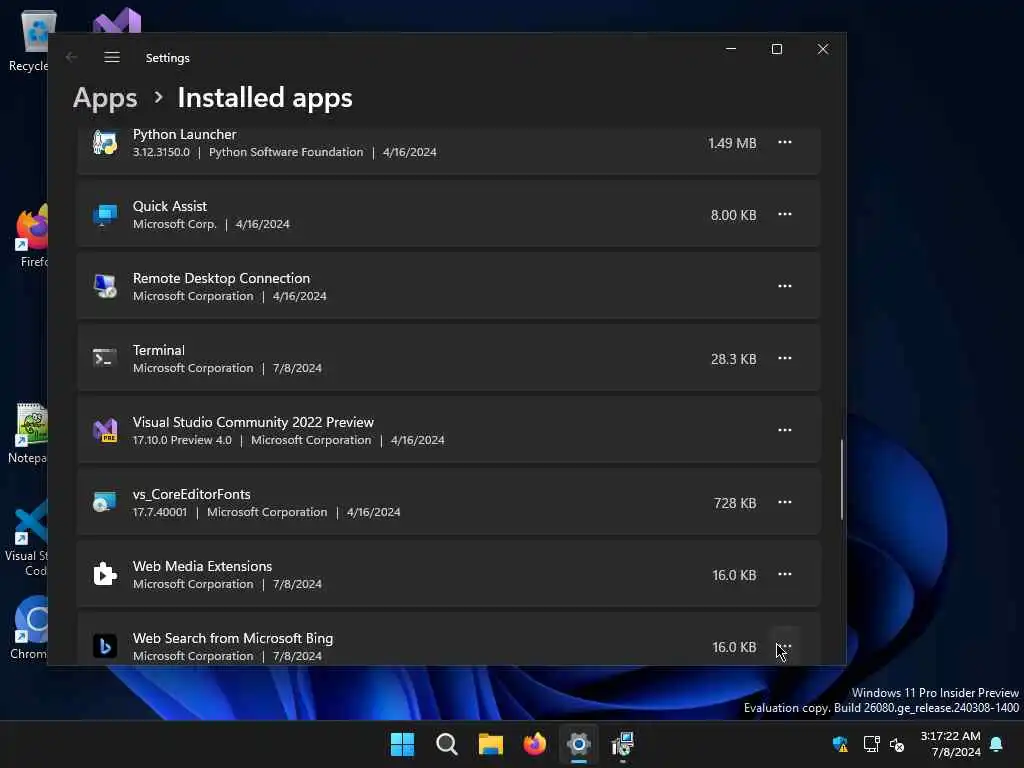Open more options for Remote Desktop Connection
The height and width of the screenshot is (768, 1024).
coord(784,286)
